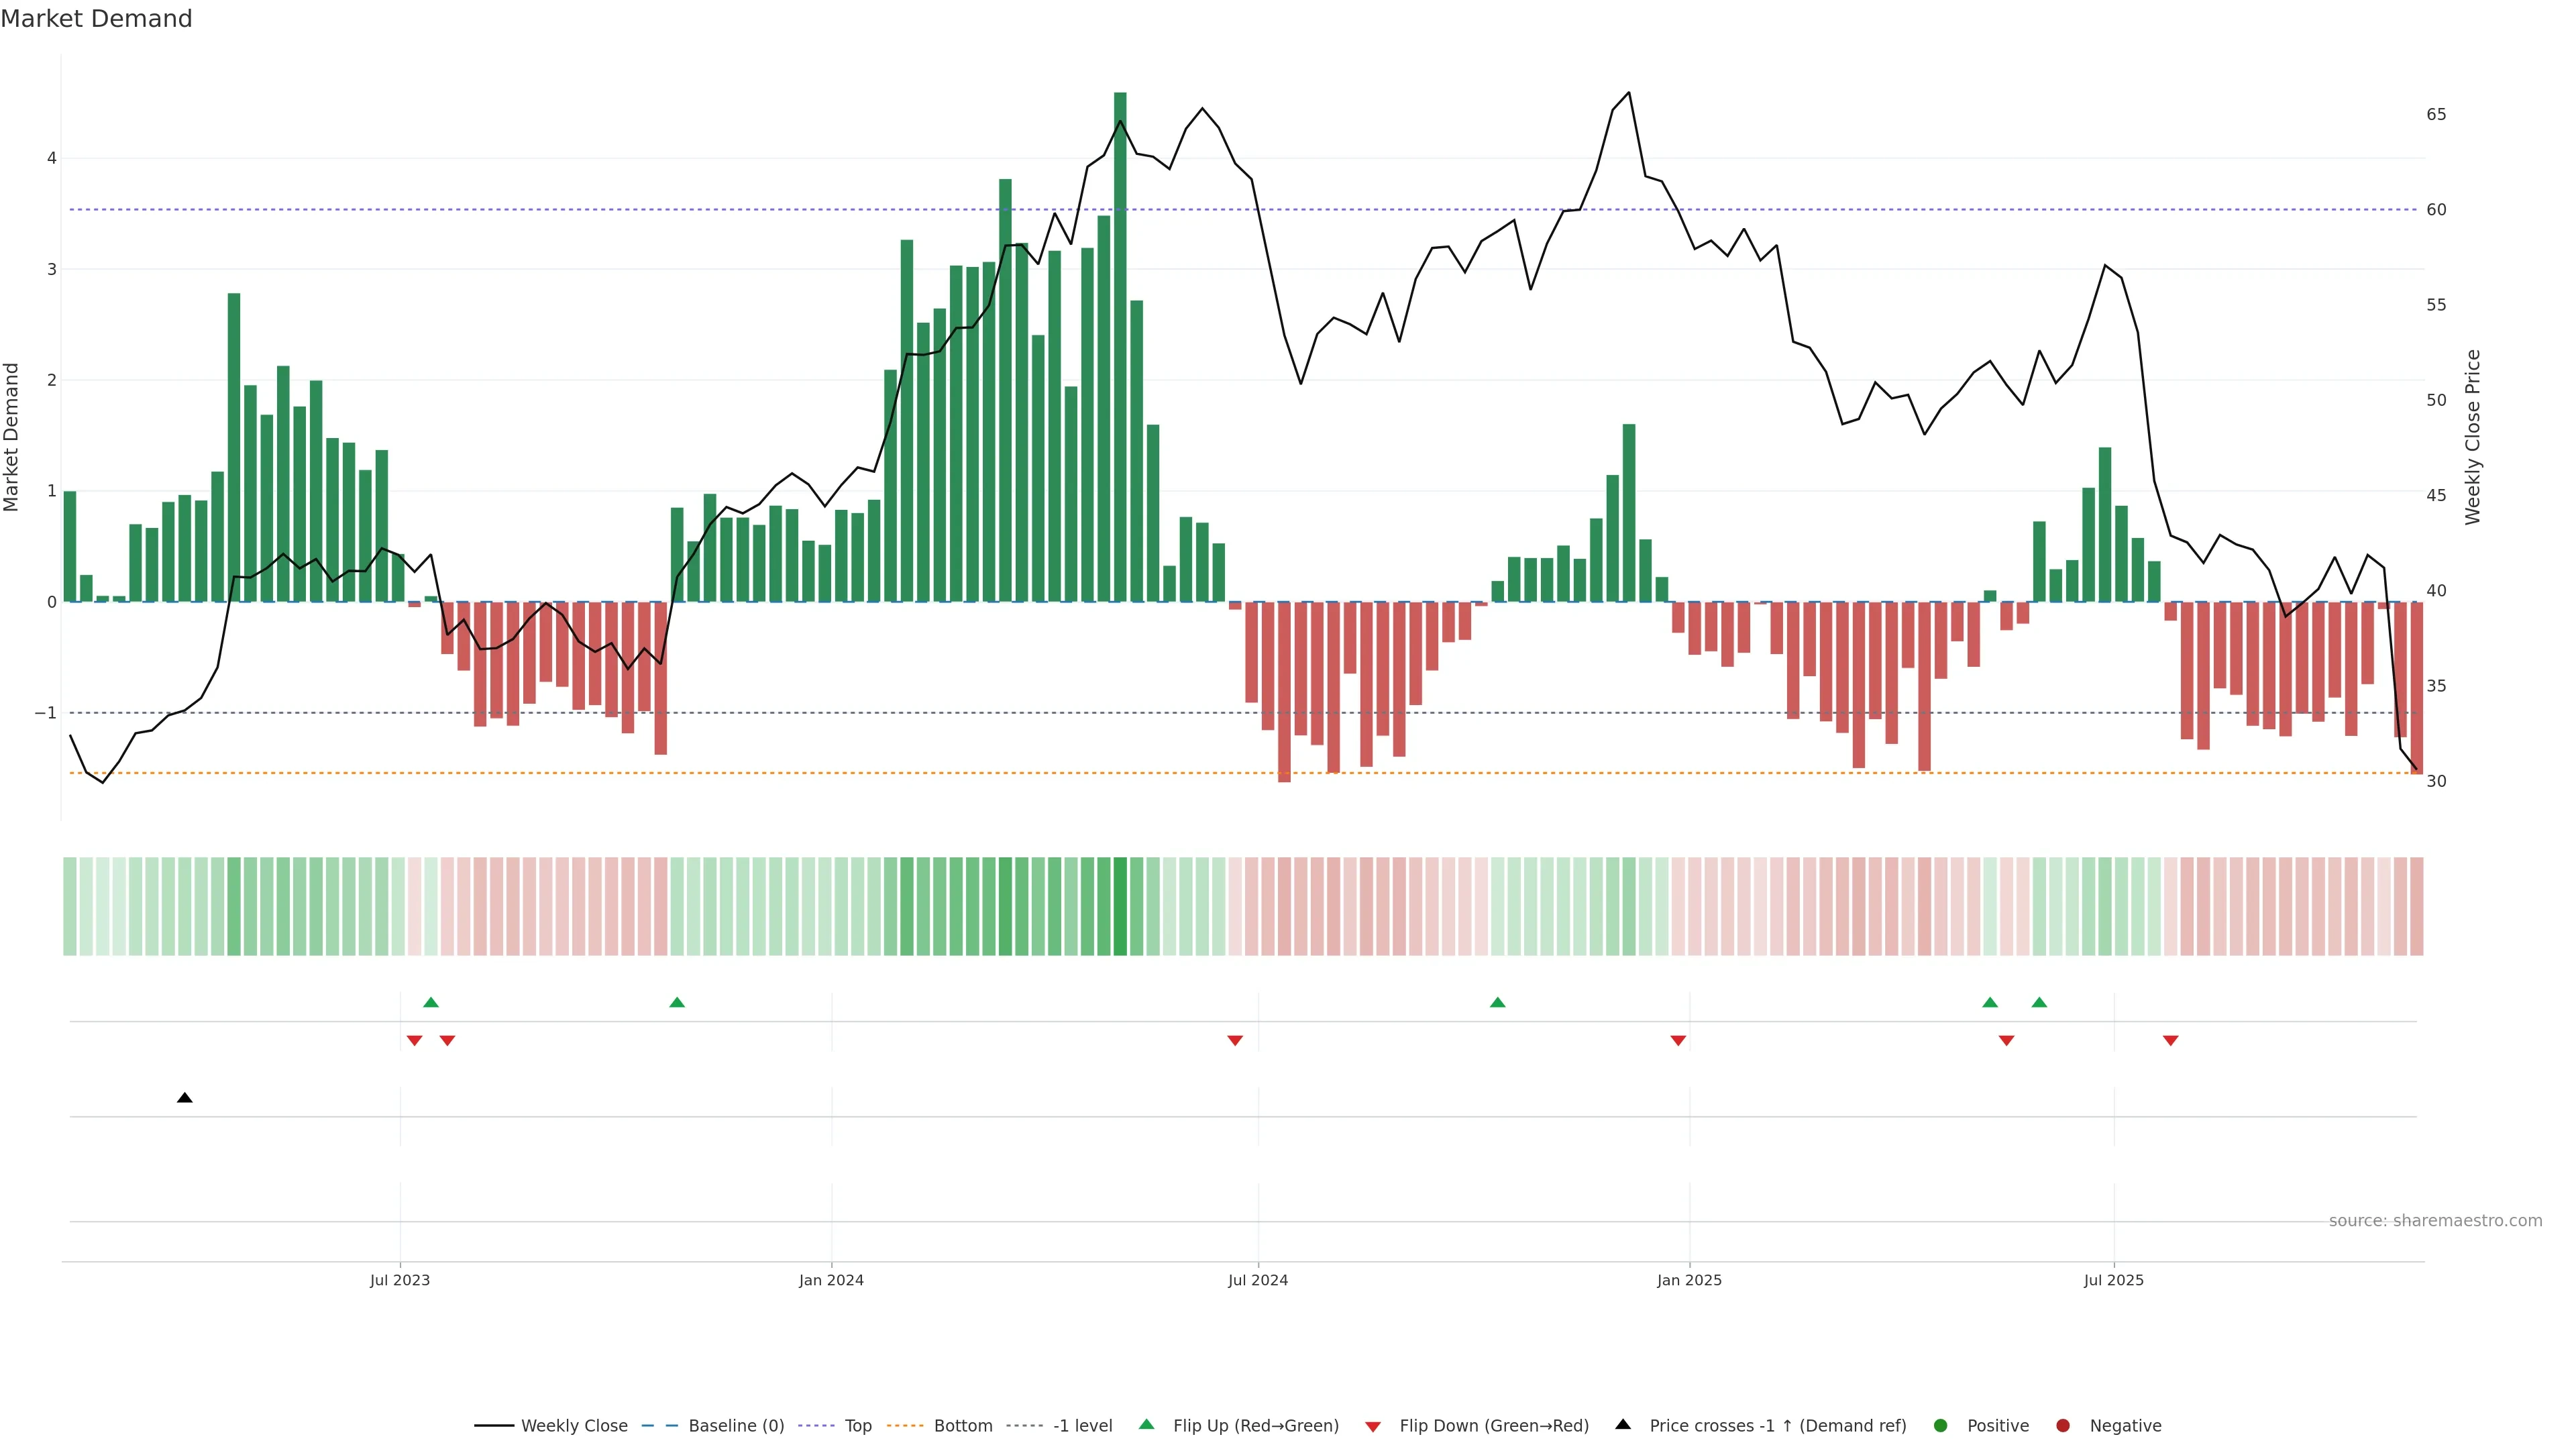Click the green Flip Up marker near Oct 2024
This screenshot has width=2576, height=1449.
pos(1497,1002)
